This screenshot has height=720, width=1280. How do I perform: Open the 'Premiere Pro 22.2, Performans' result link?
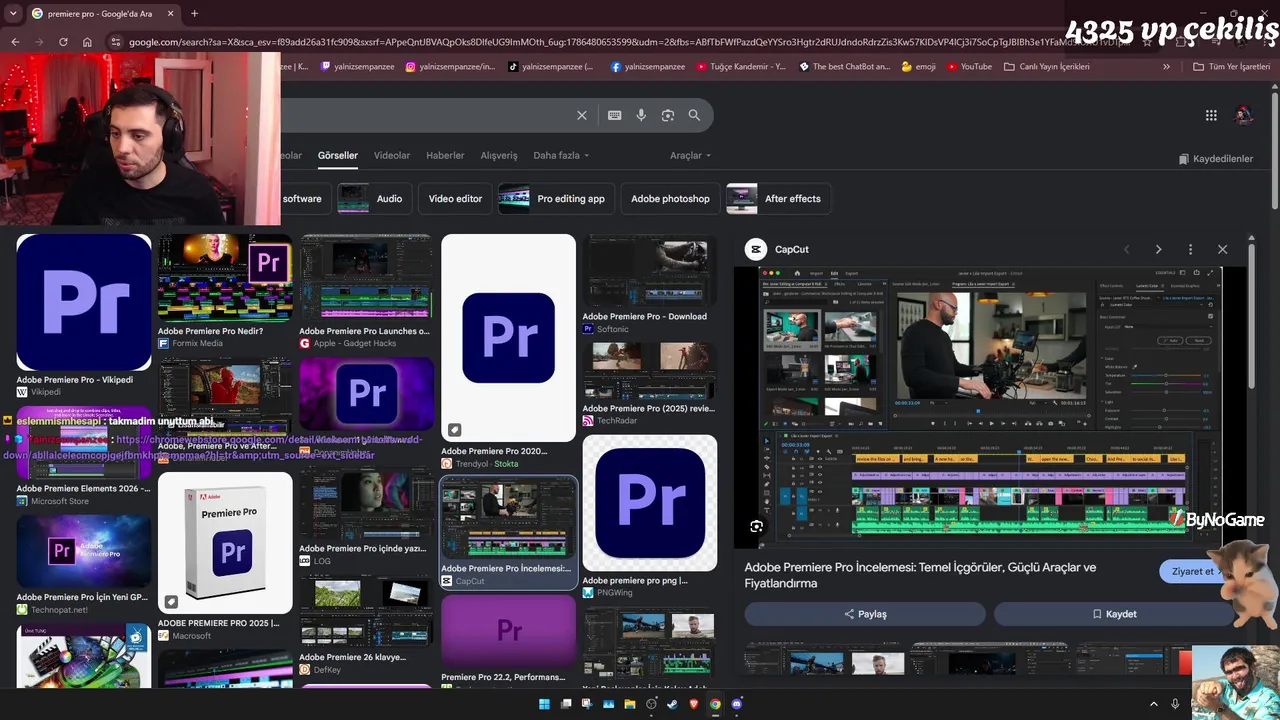(506, 677)
